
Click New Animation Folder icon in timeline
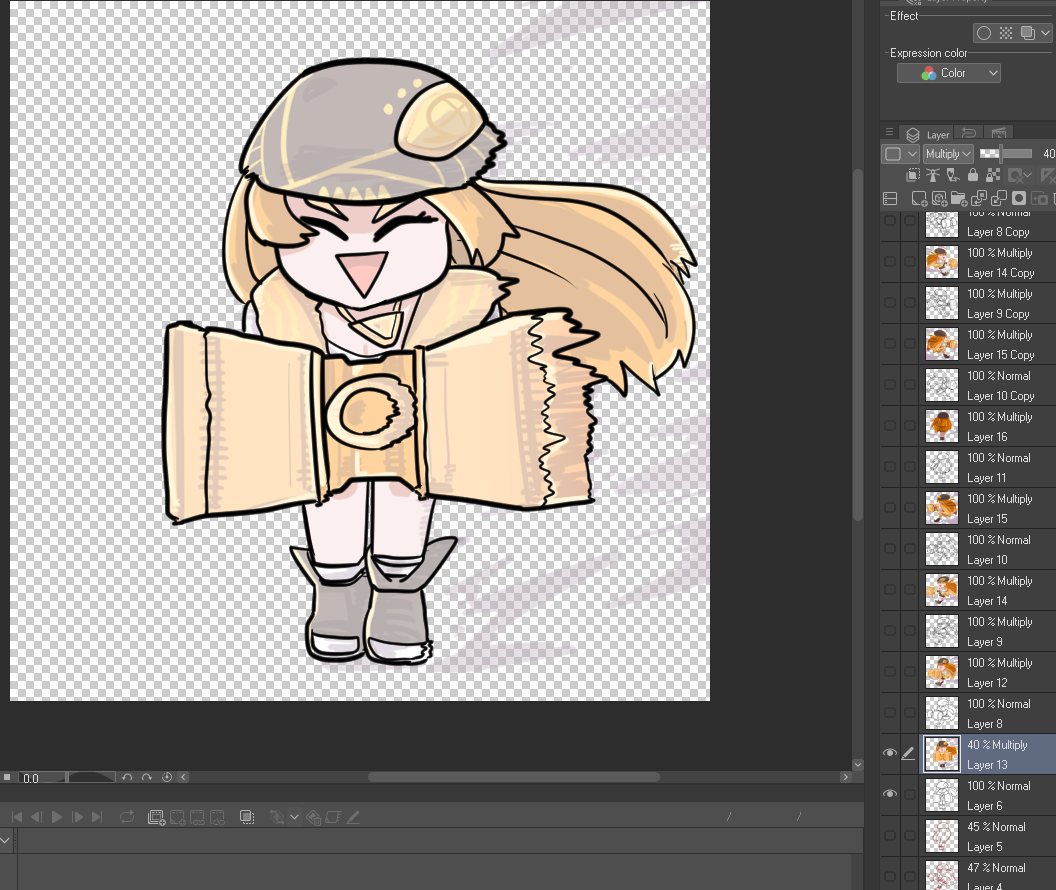tap(156, 817)
